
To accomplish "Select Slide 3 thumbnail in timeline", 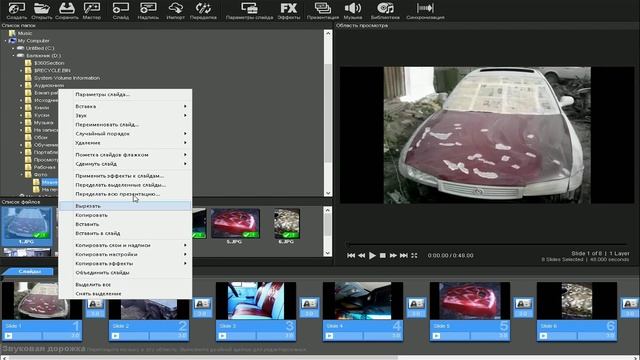I will 256,301.
